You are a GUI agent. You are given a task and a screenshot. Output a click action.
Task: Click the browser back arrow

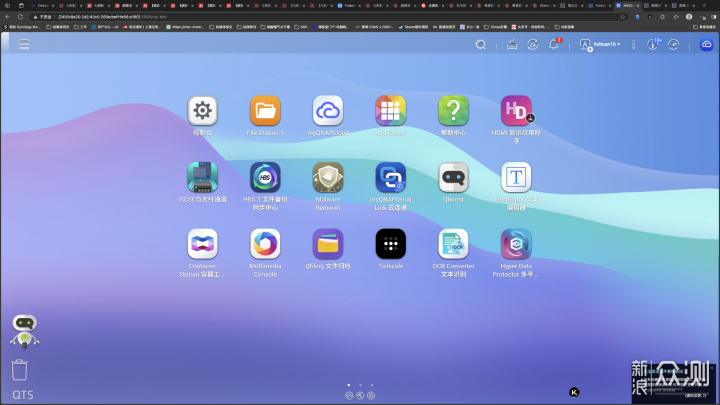[8, 17]
